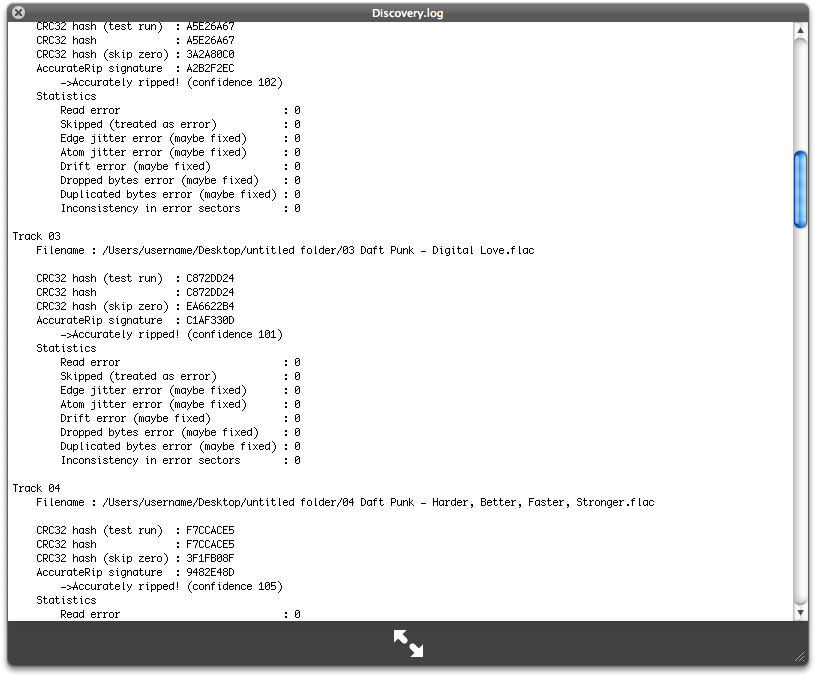Viewport: 816px width, 677px height.
Task: Click the scrollbar up arrow
Action: (x=800, y=30)
